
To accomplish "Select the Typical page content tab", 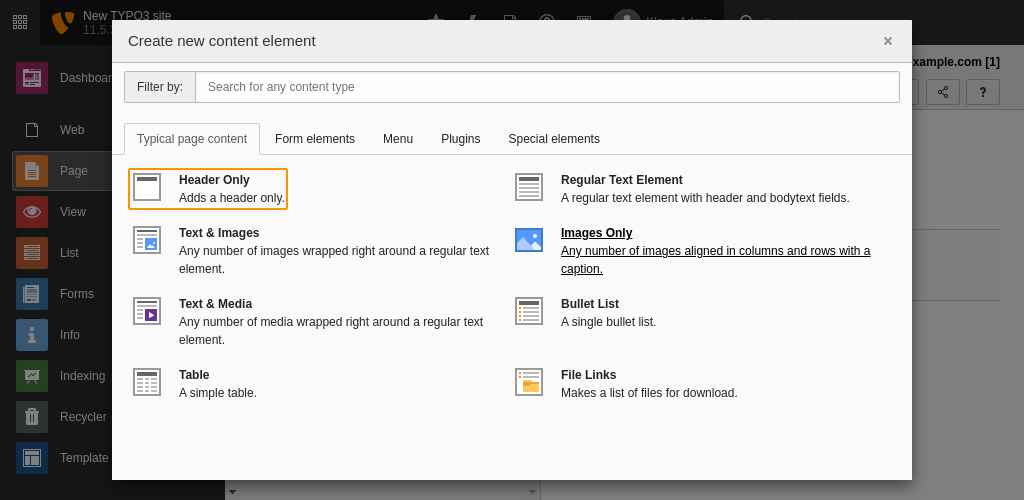I will click(x=192, y=139).
